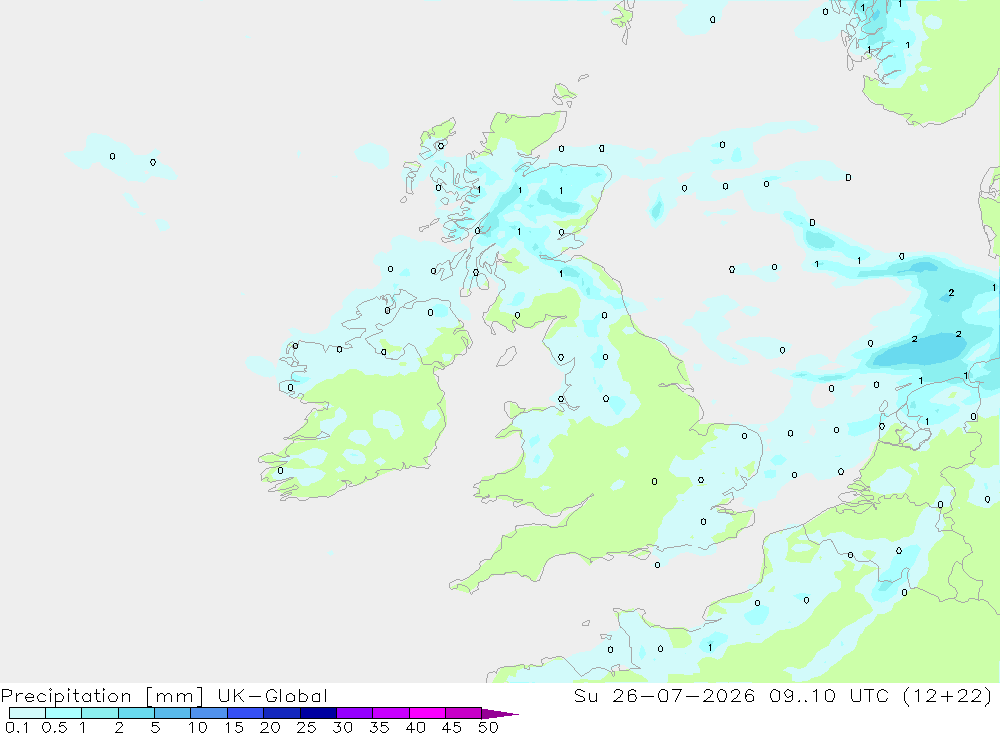Viewport: 1000px width, 733px height.
Task: Click the "50" legend scale label
Action: [488, 727]
